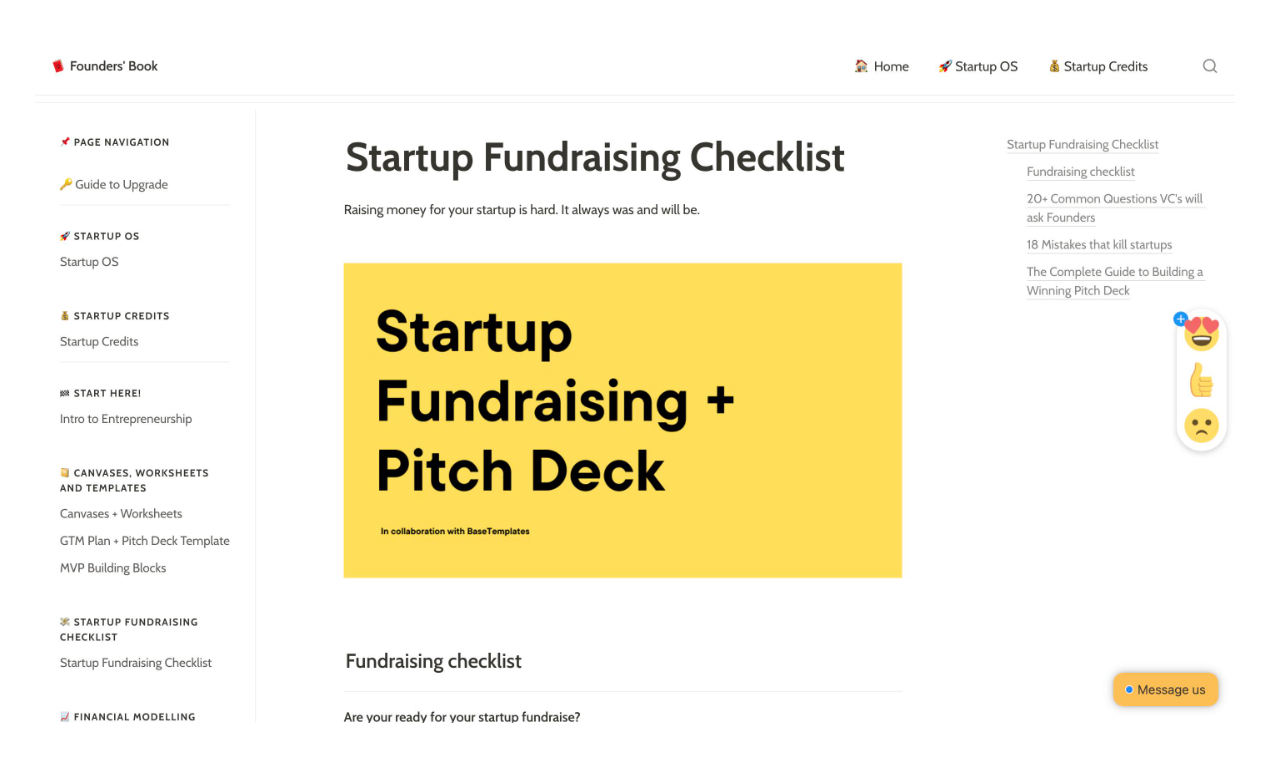Jump to Complete Guide to Pitch Deck
Image resolution: width=1270 pixels, height=760 pixels.
click(1115, 281)
